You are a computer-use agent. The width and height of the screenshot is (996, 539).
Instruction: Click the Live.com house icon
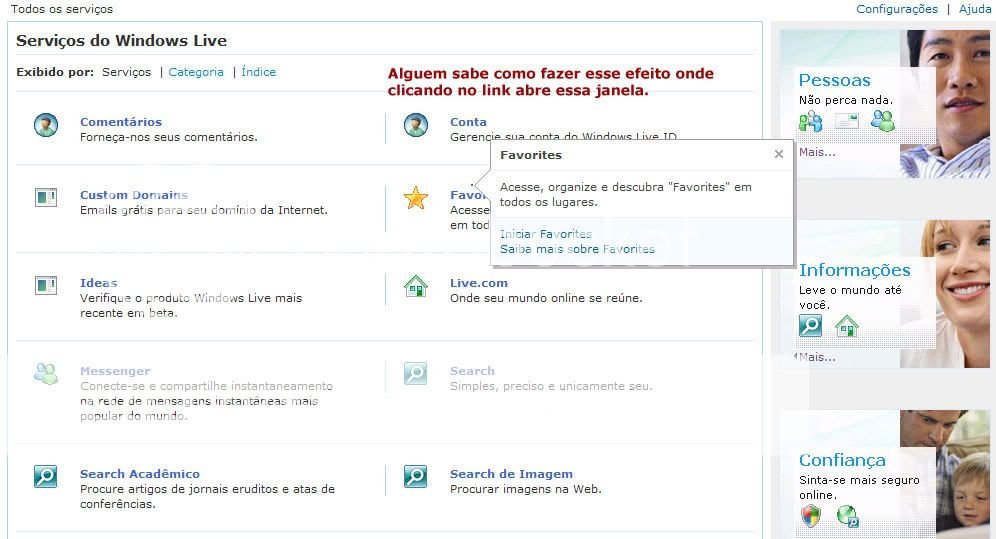(416, 286)
